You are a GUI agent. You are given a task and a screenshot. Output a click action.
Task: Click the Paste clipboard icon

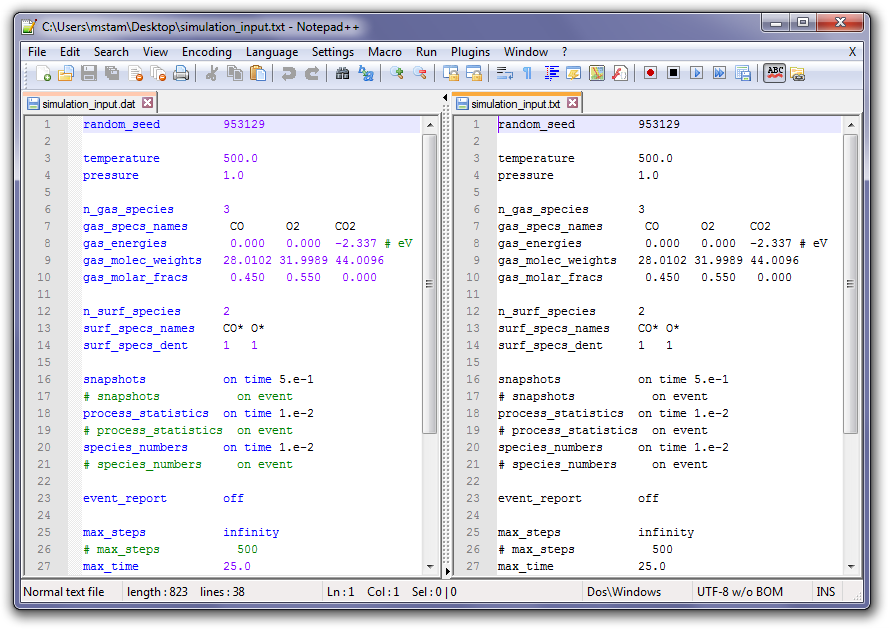pyautogui.click(x=258, y=73)
